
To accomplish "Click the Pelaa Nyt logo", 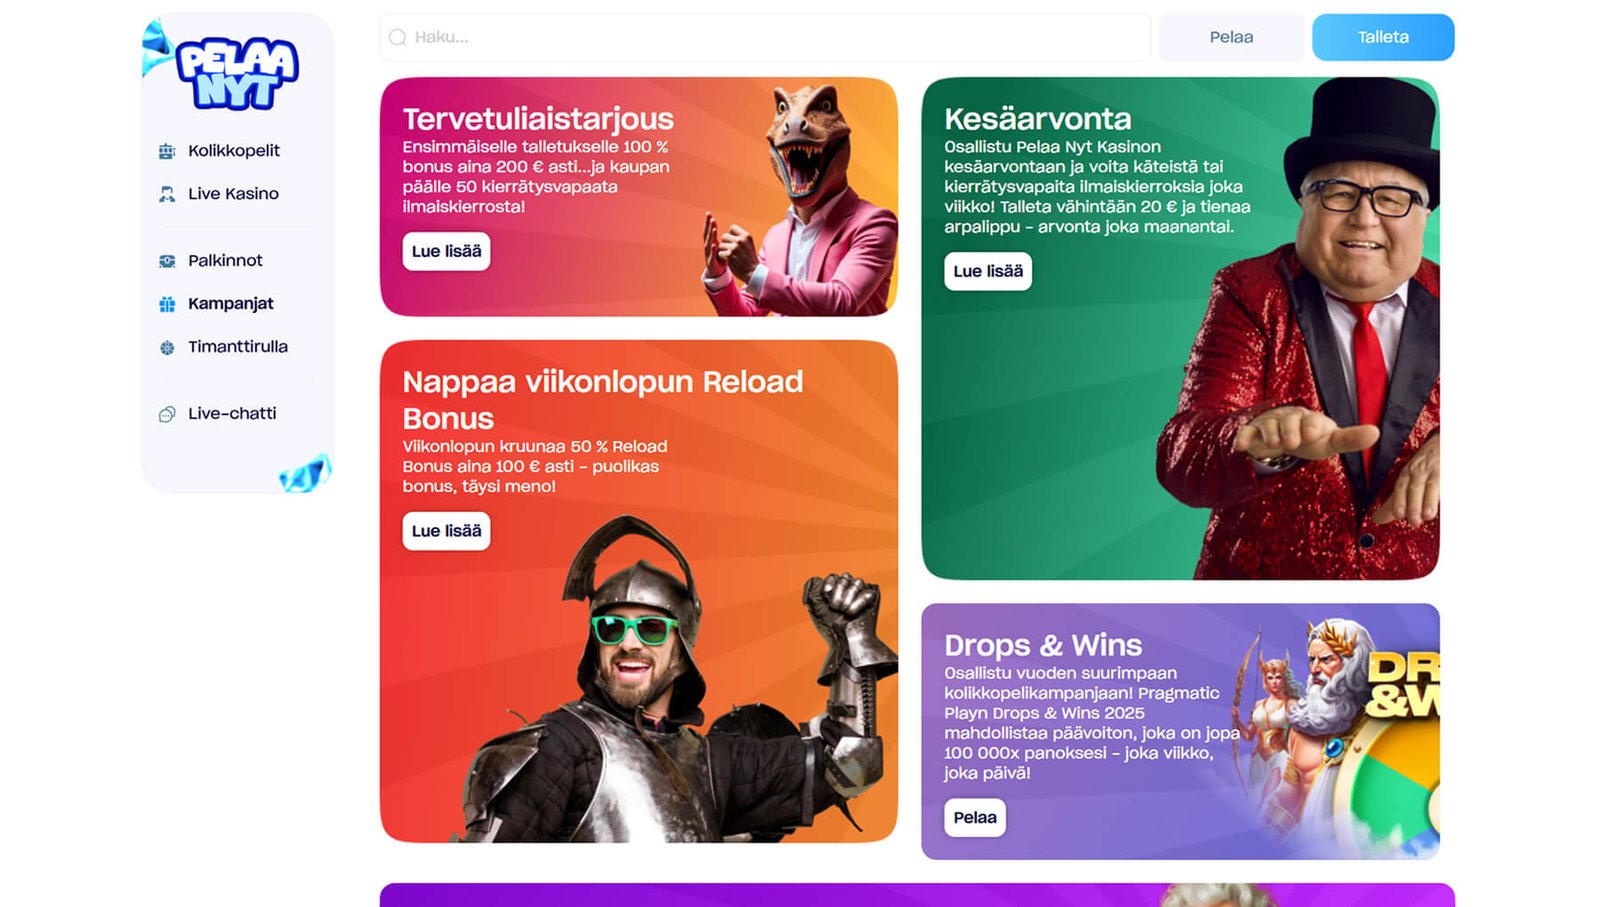I will click(x=236, y=73).
